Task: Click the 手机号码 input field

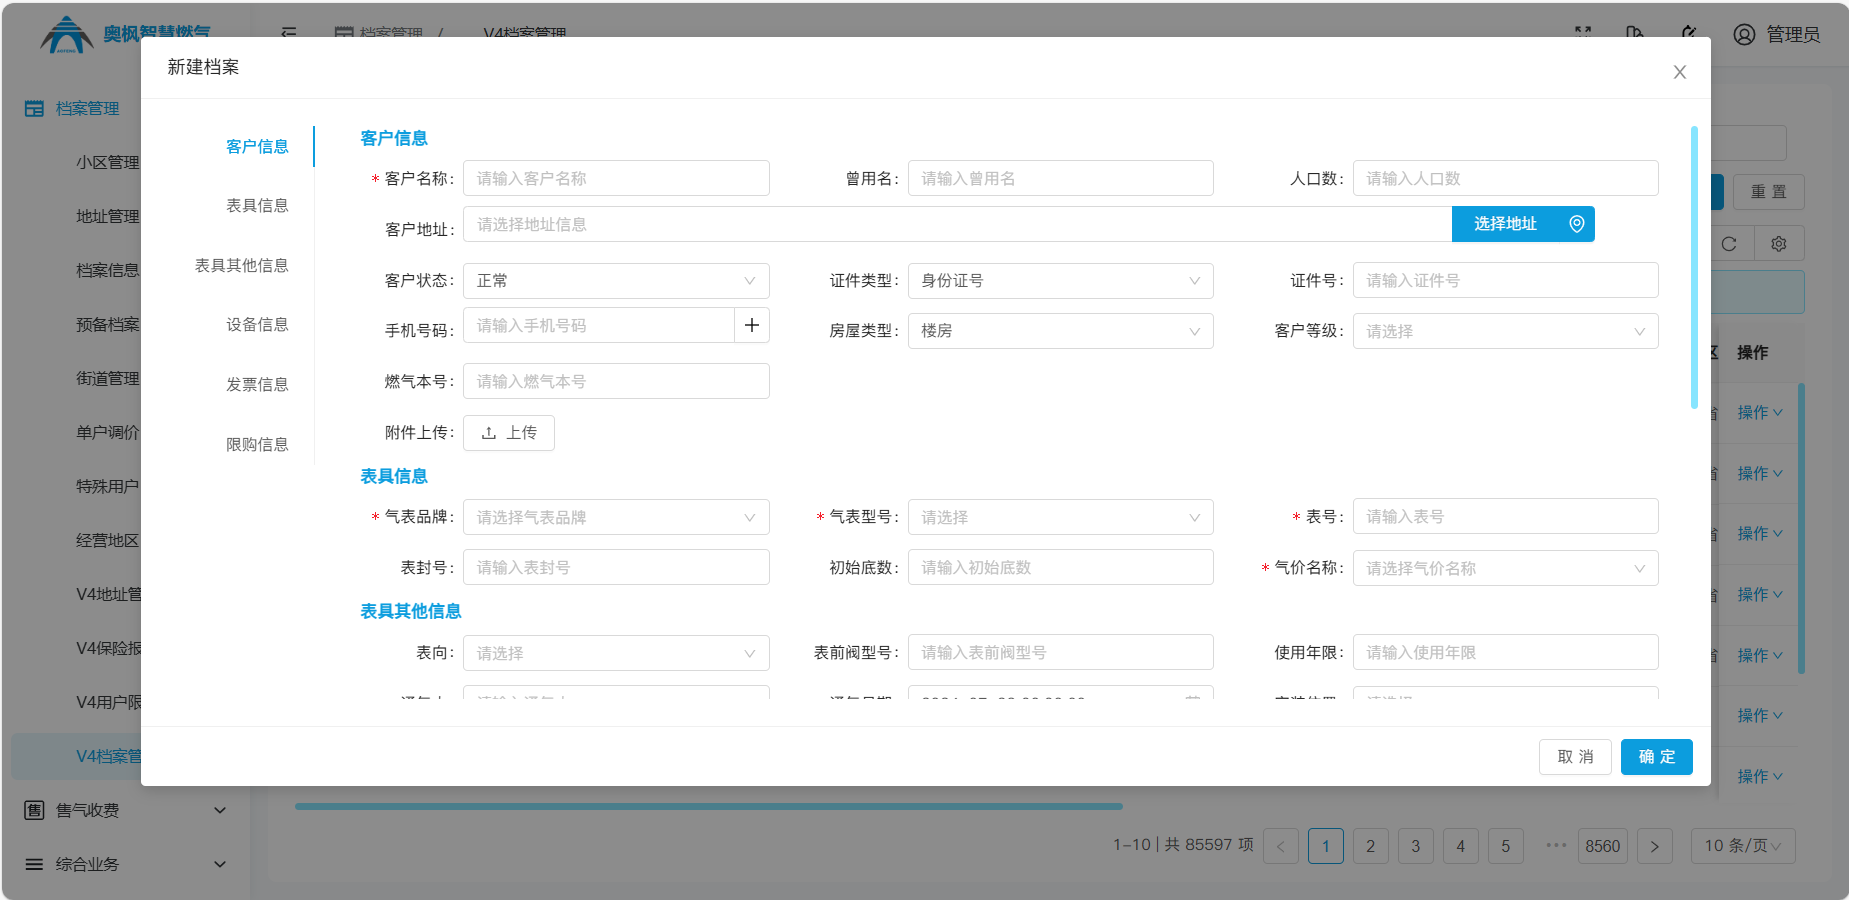Action: click(x=599, y=325)
